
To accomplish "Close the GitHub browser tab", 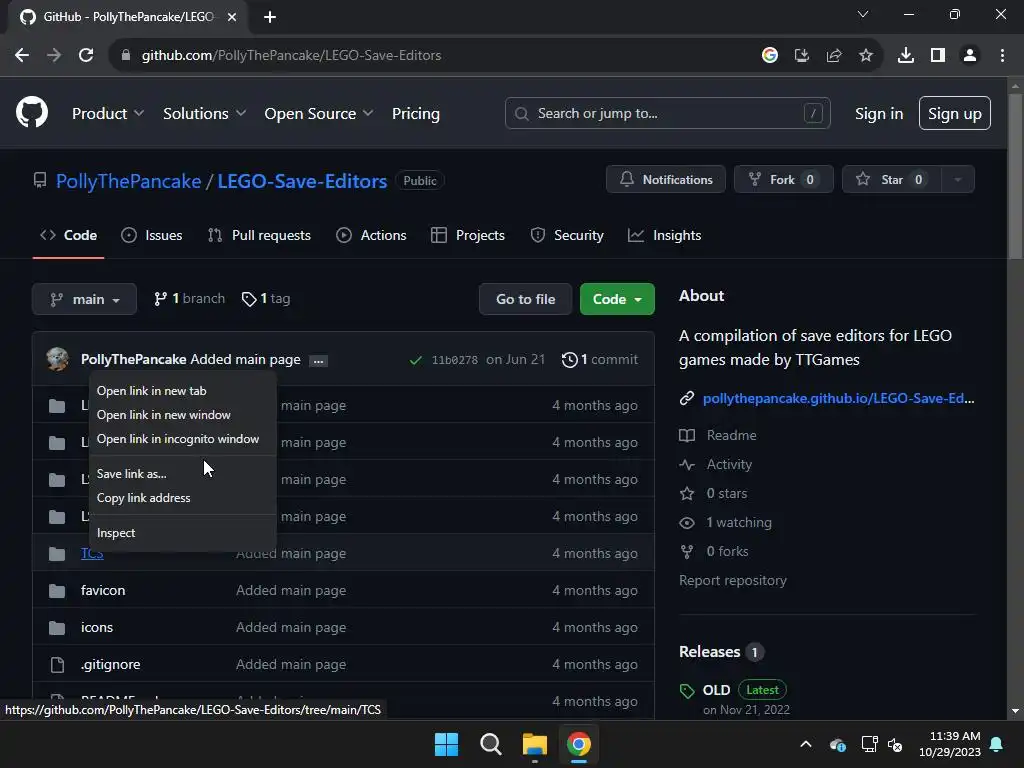I will pos(232,17).
